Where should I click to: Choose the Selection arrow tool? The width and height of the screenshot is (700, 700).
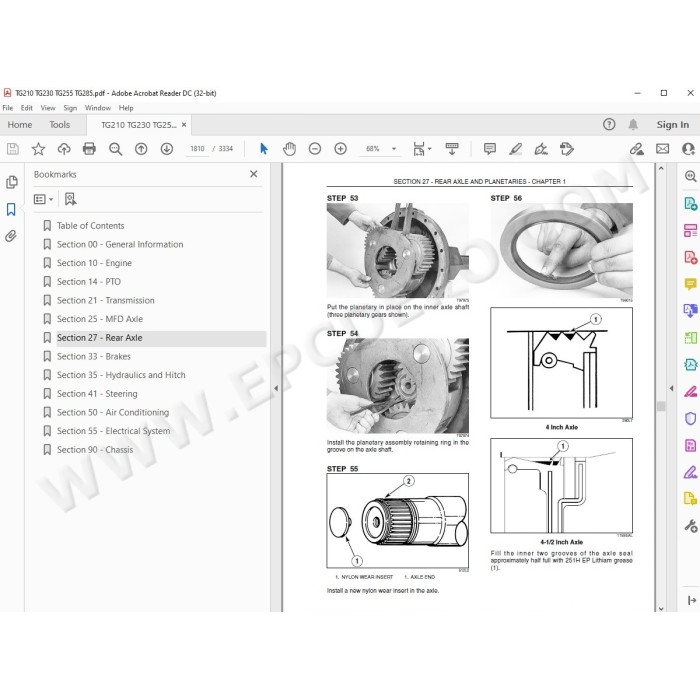(x=264, y=149)
